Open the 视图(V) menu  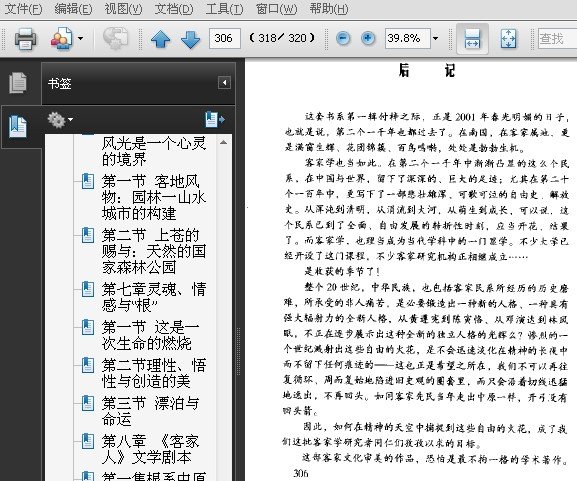123,8
